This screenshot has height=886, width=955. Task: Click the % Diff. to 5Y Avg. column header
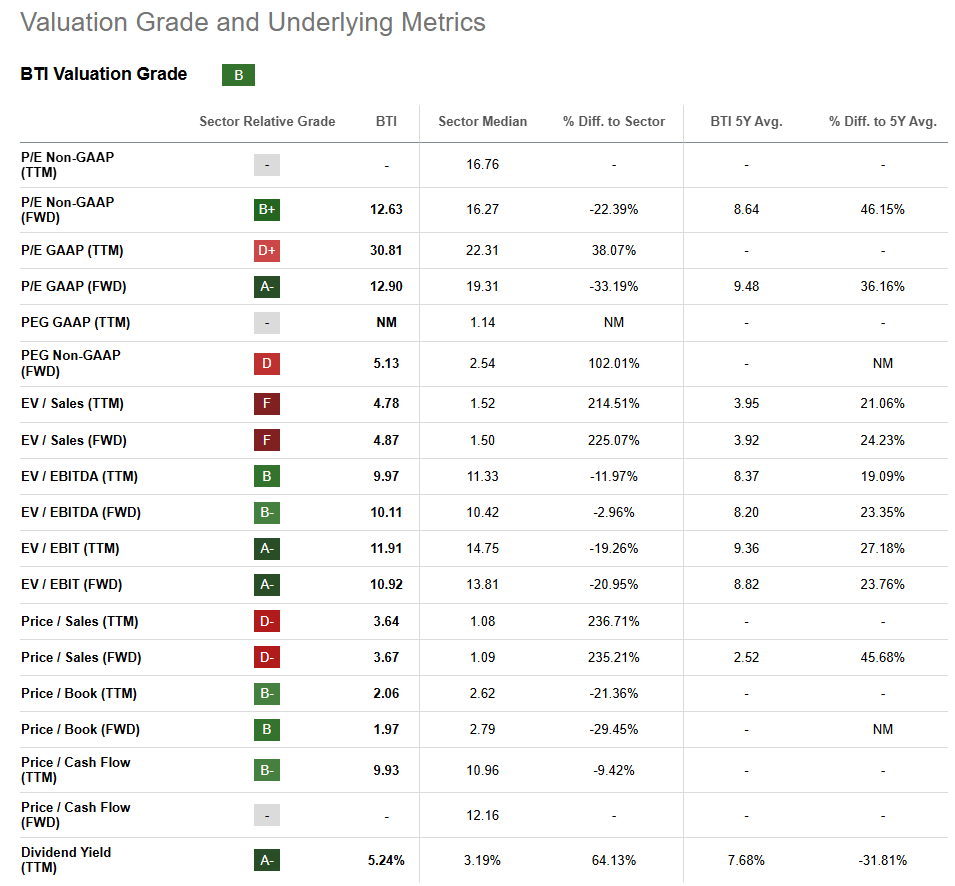point(883,121)
